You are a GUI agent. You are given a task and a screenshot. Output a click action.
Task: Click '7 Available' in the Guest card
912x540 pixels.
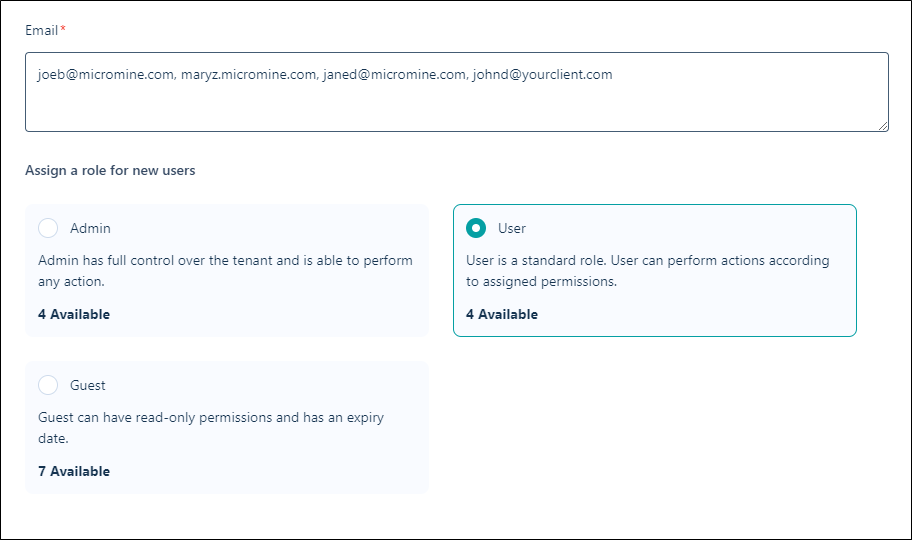(74, 471)
